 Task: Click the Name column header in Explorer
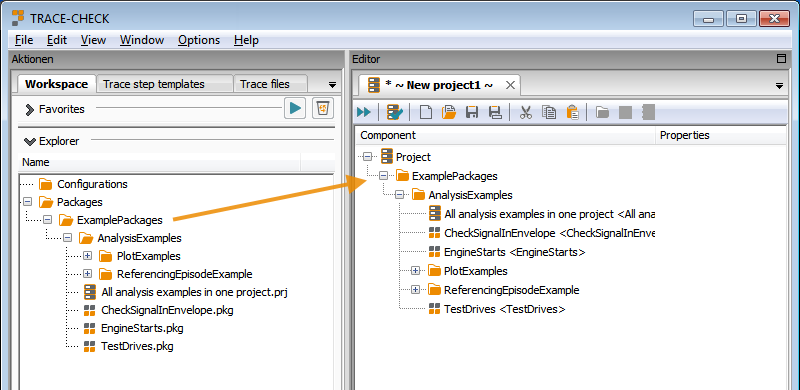point(159,162)
